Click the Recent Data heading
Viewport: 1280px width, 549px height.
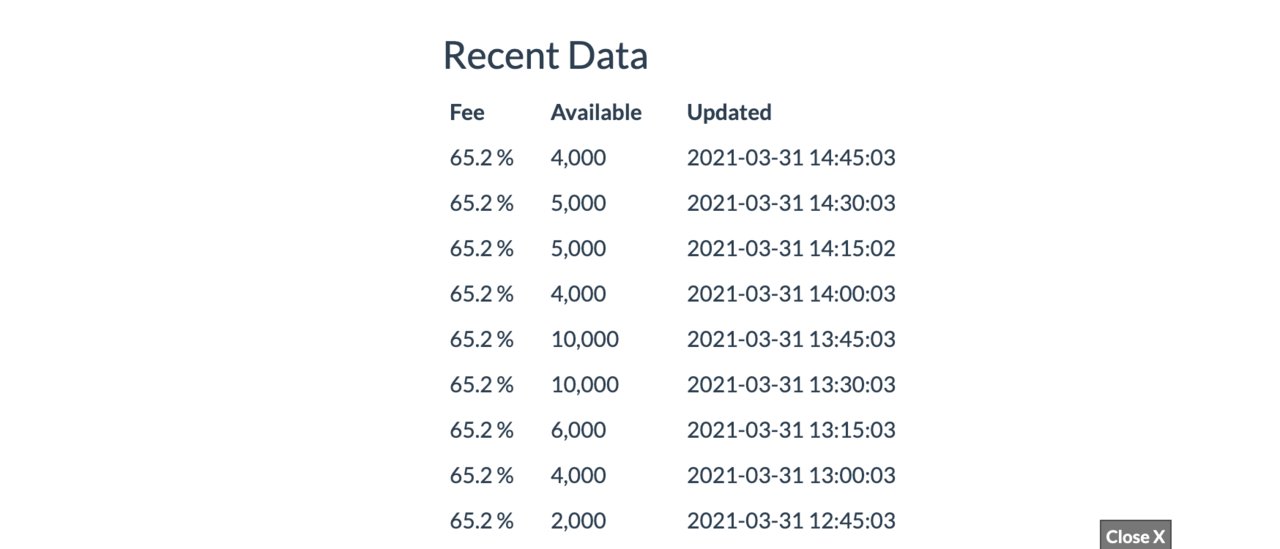click(x=545, y=55)
